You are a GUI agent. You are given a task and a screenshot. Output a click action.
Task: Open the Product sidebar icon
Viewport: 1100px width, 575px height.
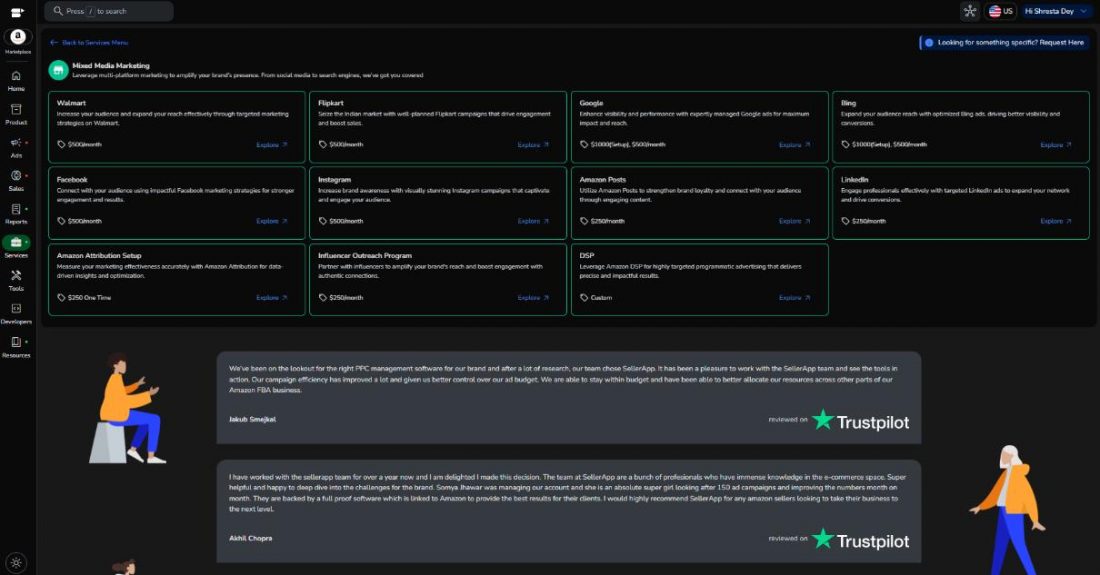(x=16, y=109)
